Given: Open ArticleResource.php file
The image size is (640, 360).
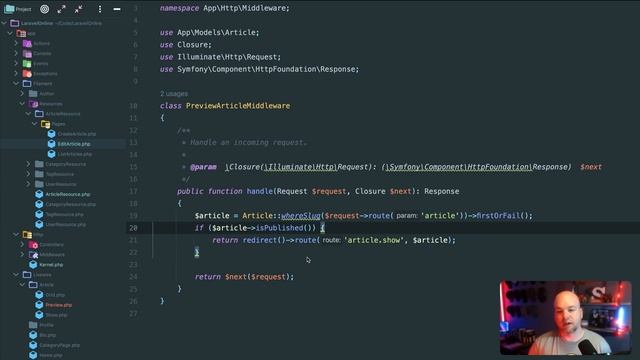Looking at the screenshot, I should coord(68,194).
